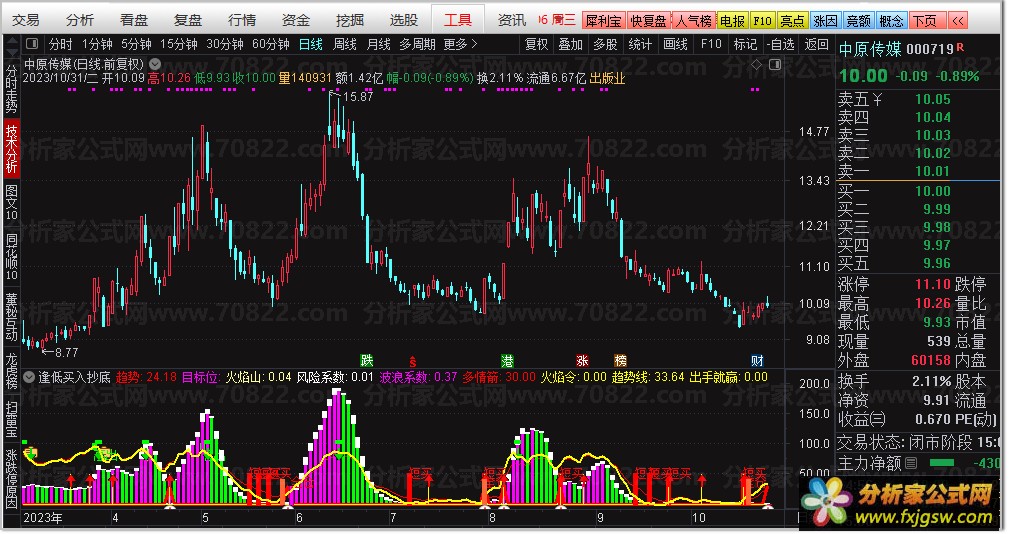
Task: Click the green 跌 event marker
Action: [x=367, y=360]
